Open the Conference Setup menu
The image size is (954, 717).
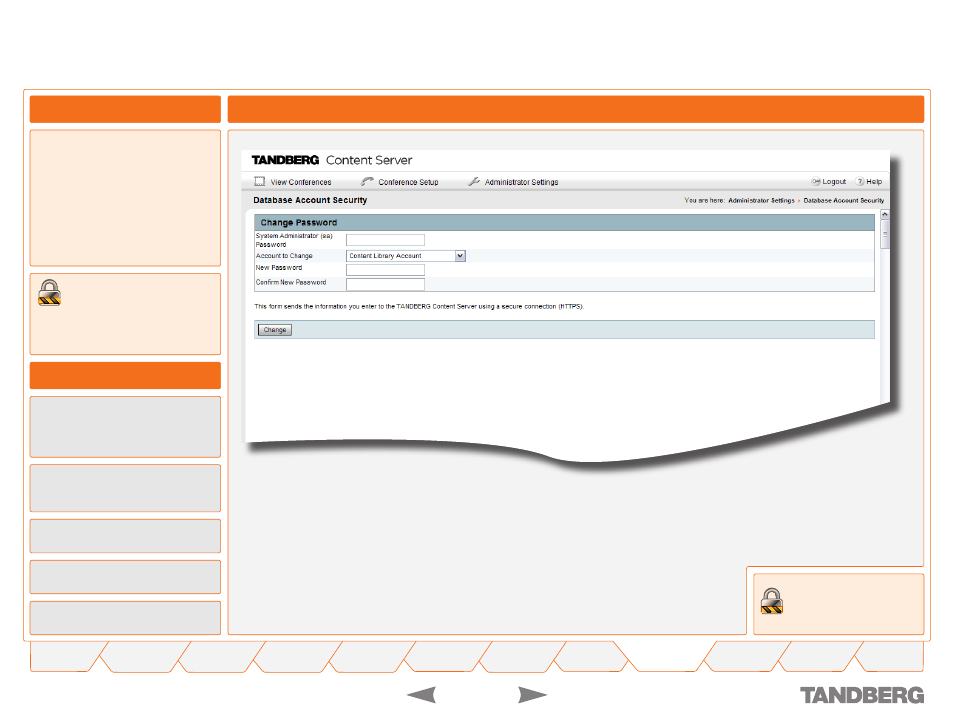pos(399,182)
